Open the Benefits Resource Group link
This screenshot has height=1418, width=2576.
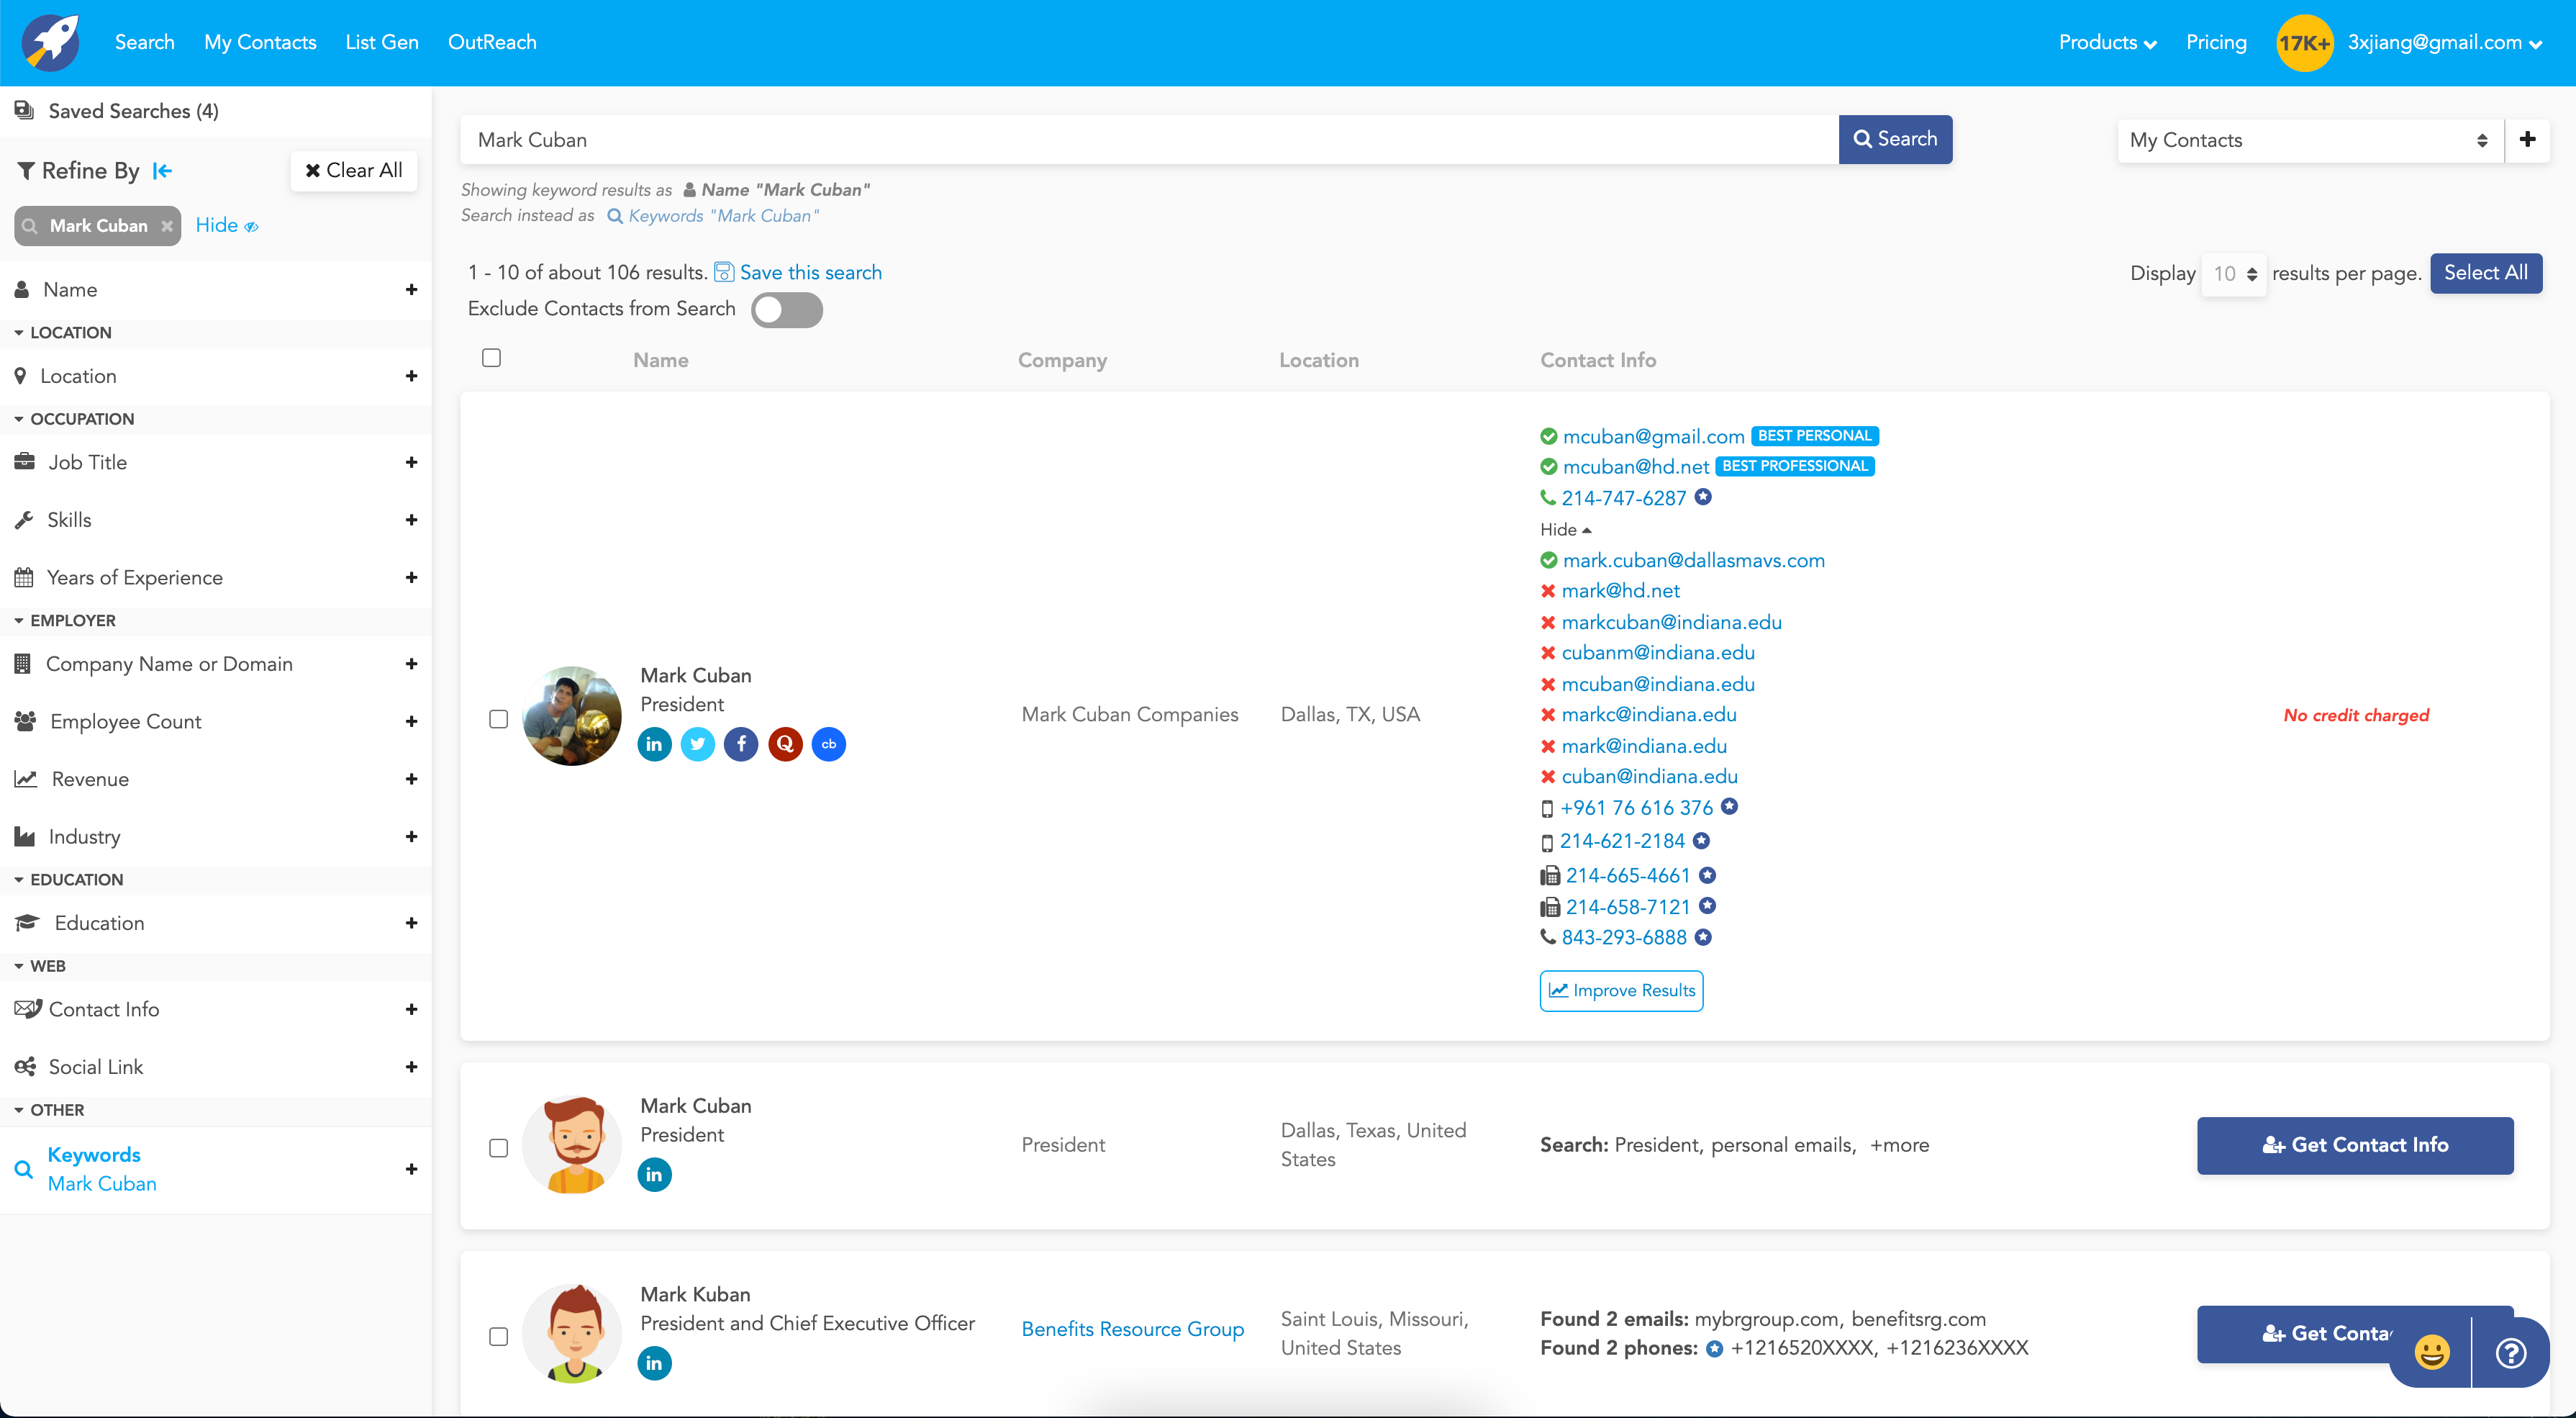click(1132, 1329)
